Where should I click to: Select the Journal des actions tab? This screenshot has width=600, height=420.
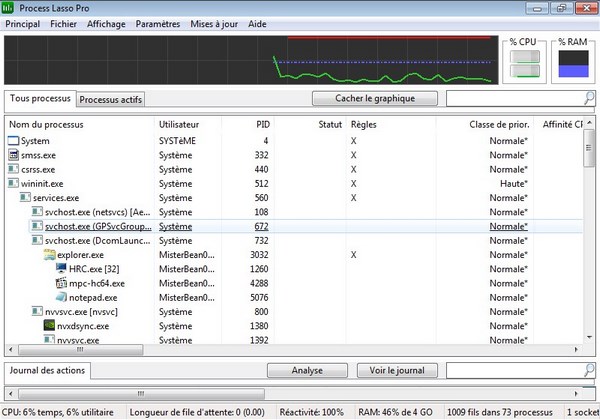tap(47, 370)
